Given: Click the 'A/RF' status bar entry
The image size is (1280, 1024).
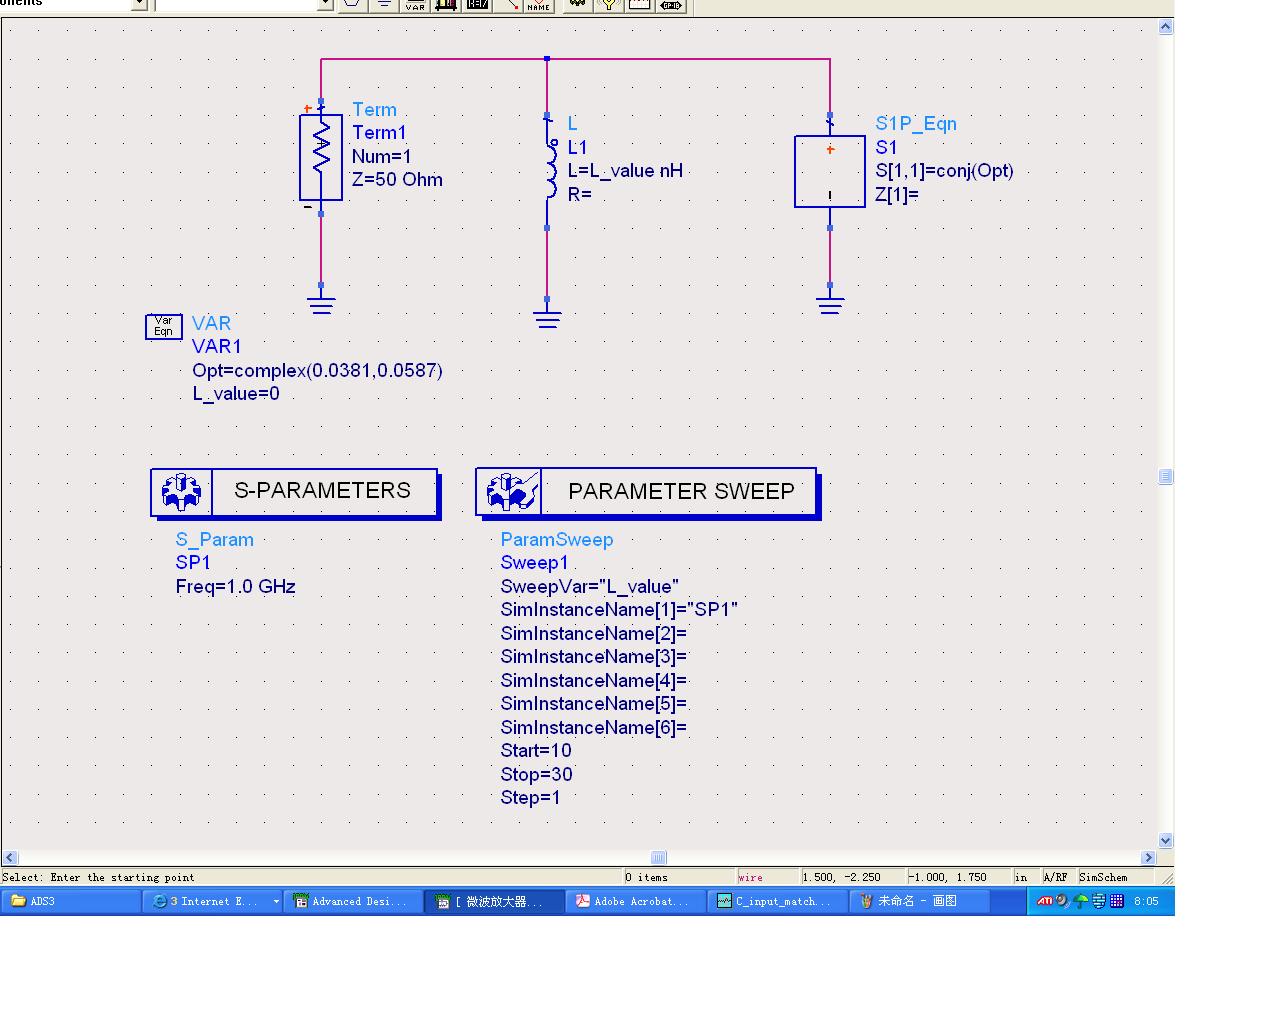Looking at the screenshot, I should tap(1055, 877).
